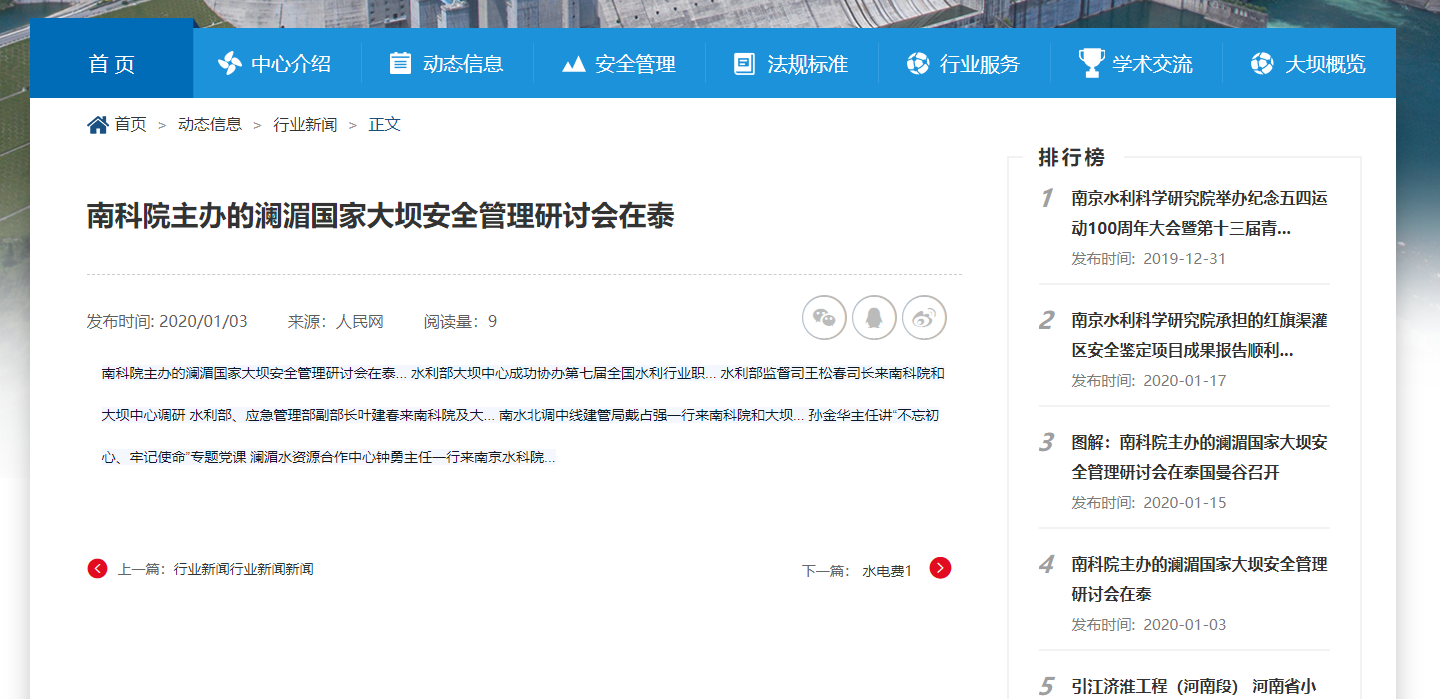The height and width of the screenshot is (699, 1440).
Task: Click the 排行榜 heading
Action: [x=1072, y=157]
